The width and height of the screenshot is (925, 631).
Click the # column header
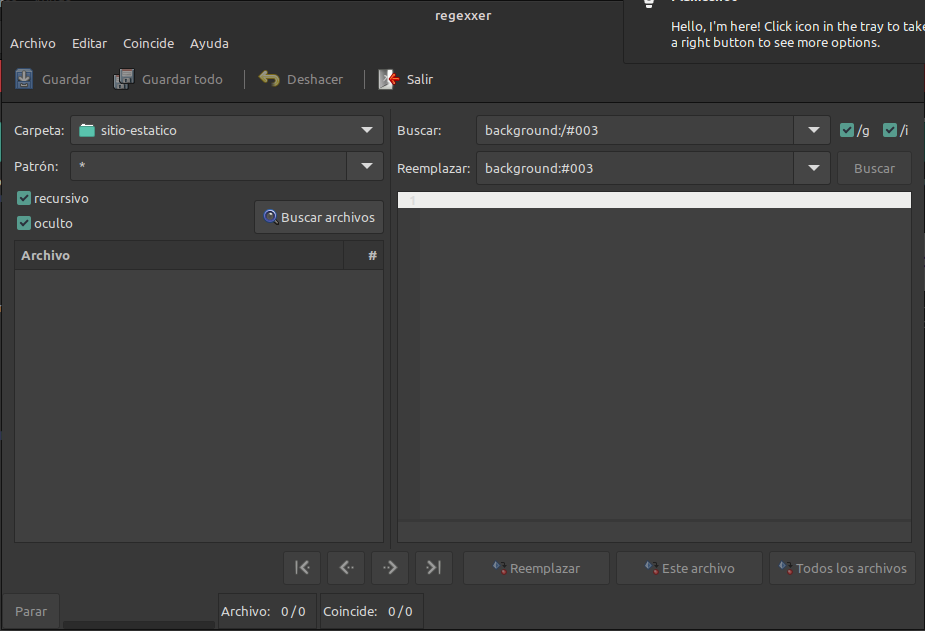pos(364,255)
